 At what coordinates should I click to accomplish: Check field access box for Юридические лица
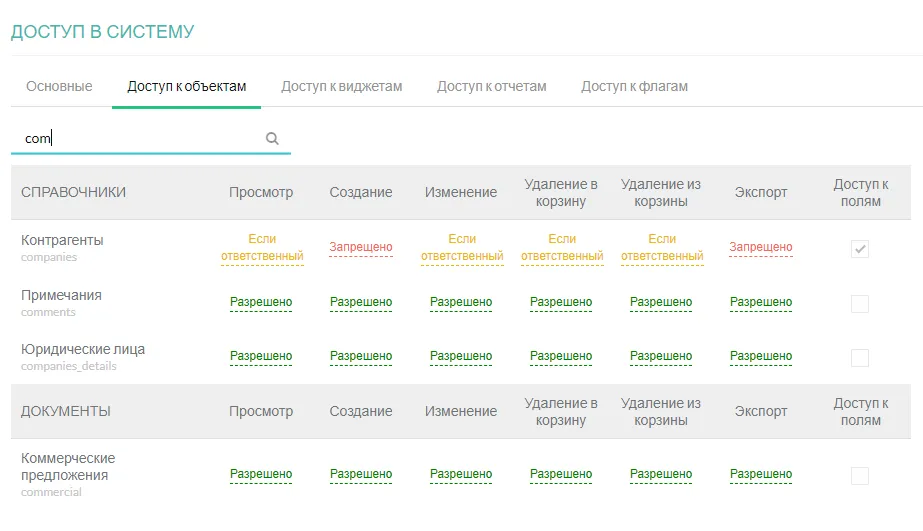pos(860,358)
